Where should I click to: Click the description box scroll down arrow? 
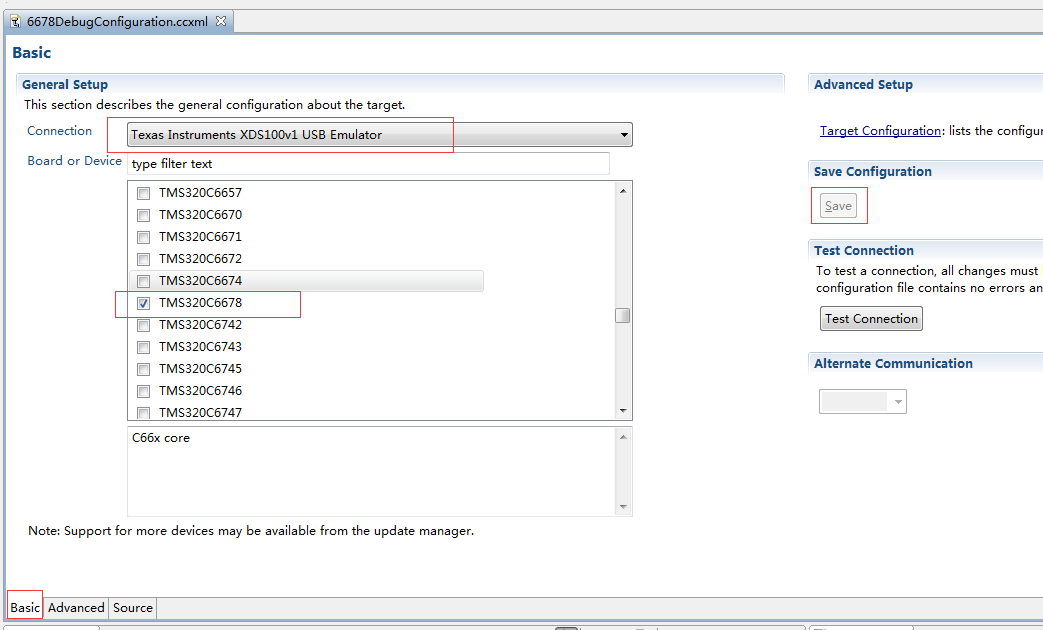(623, 506)
